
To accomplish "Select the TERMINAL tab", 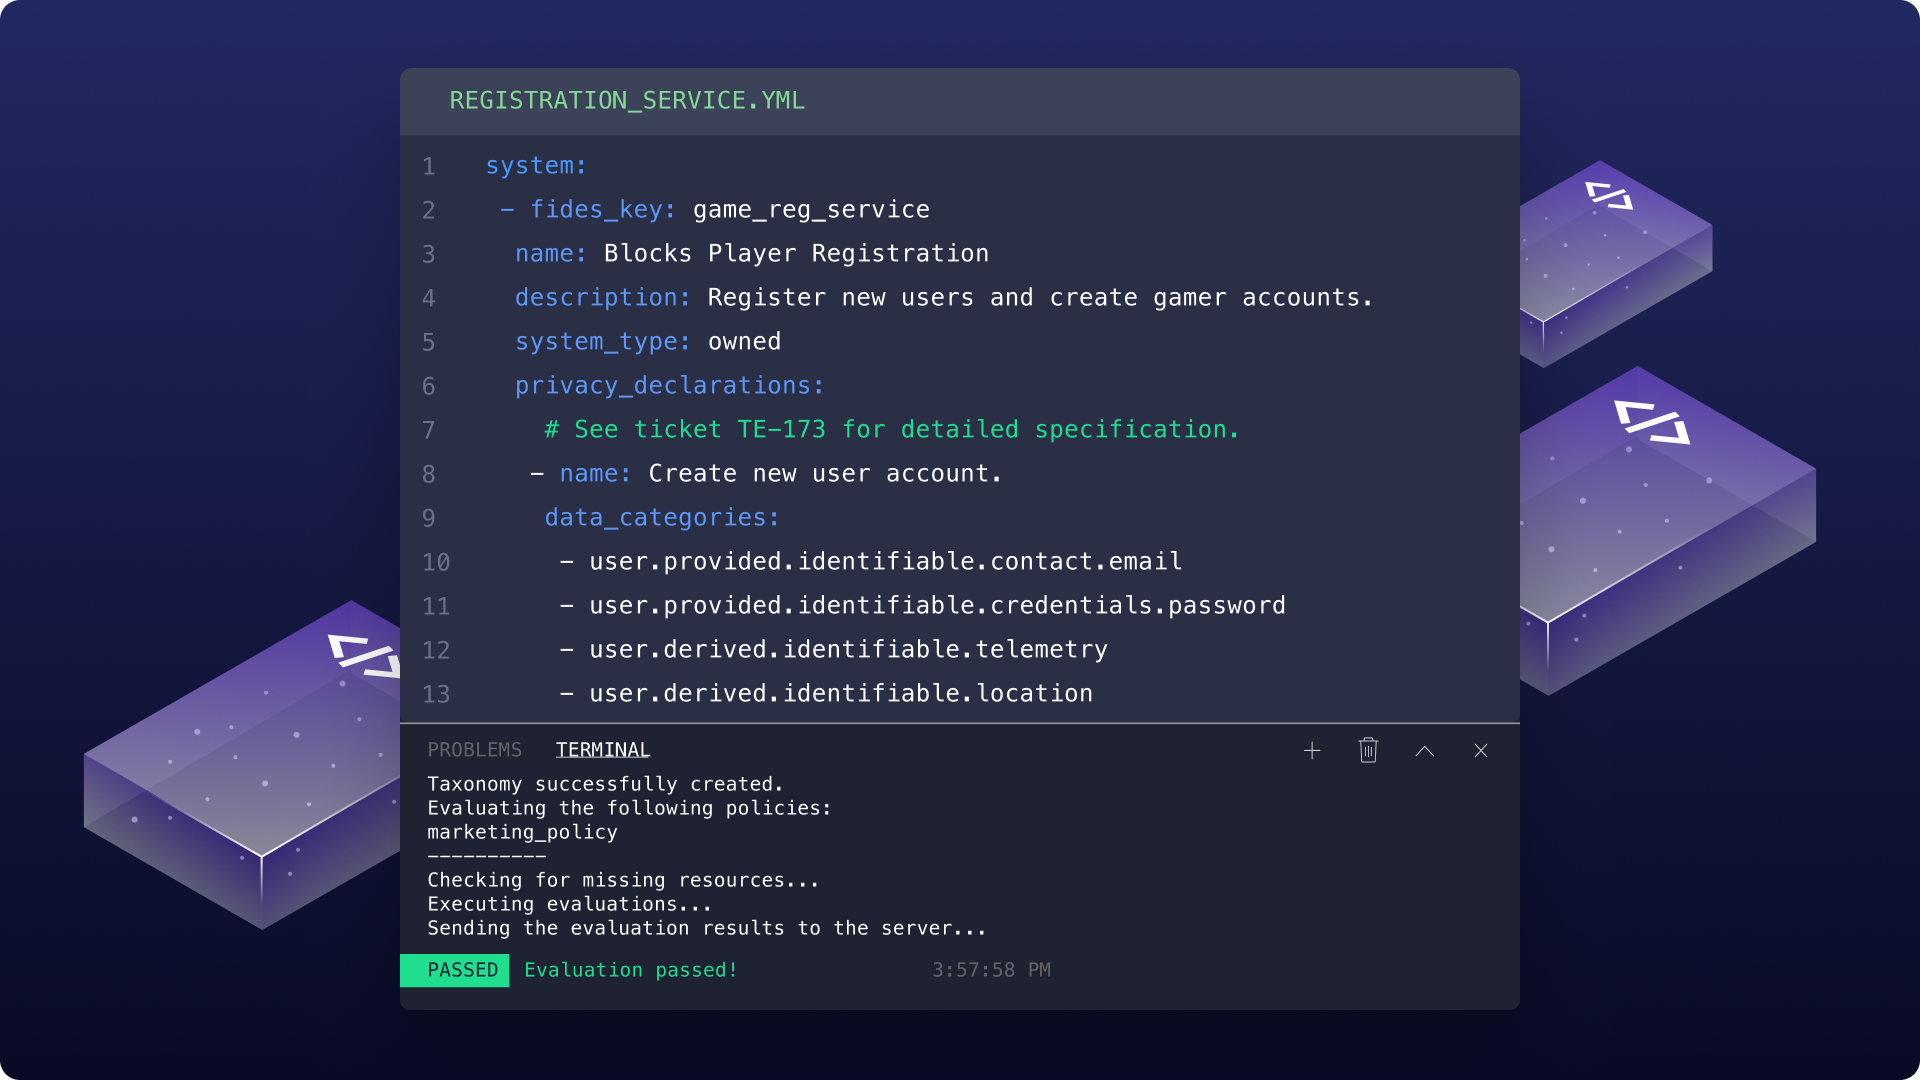I will pos(602,750).
